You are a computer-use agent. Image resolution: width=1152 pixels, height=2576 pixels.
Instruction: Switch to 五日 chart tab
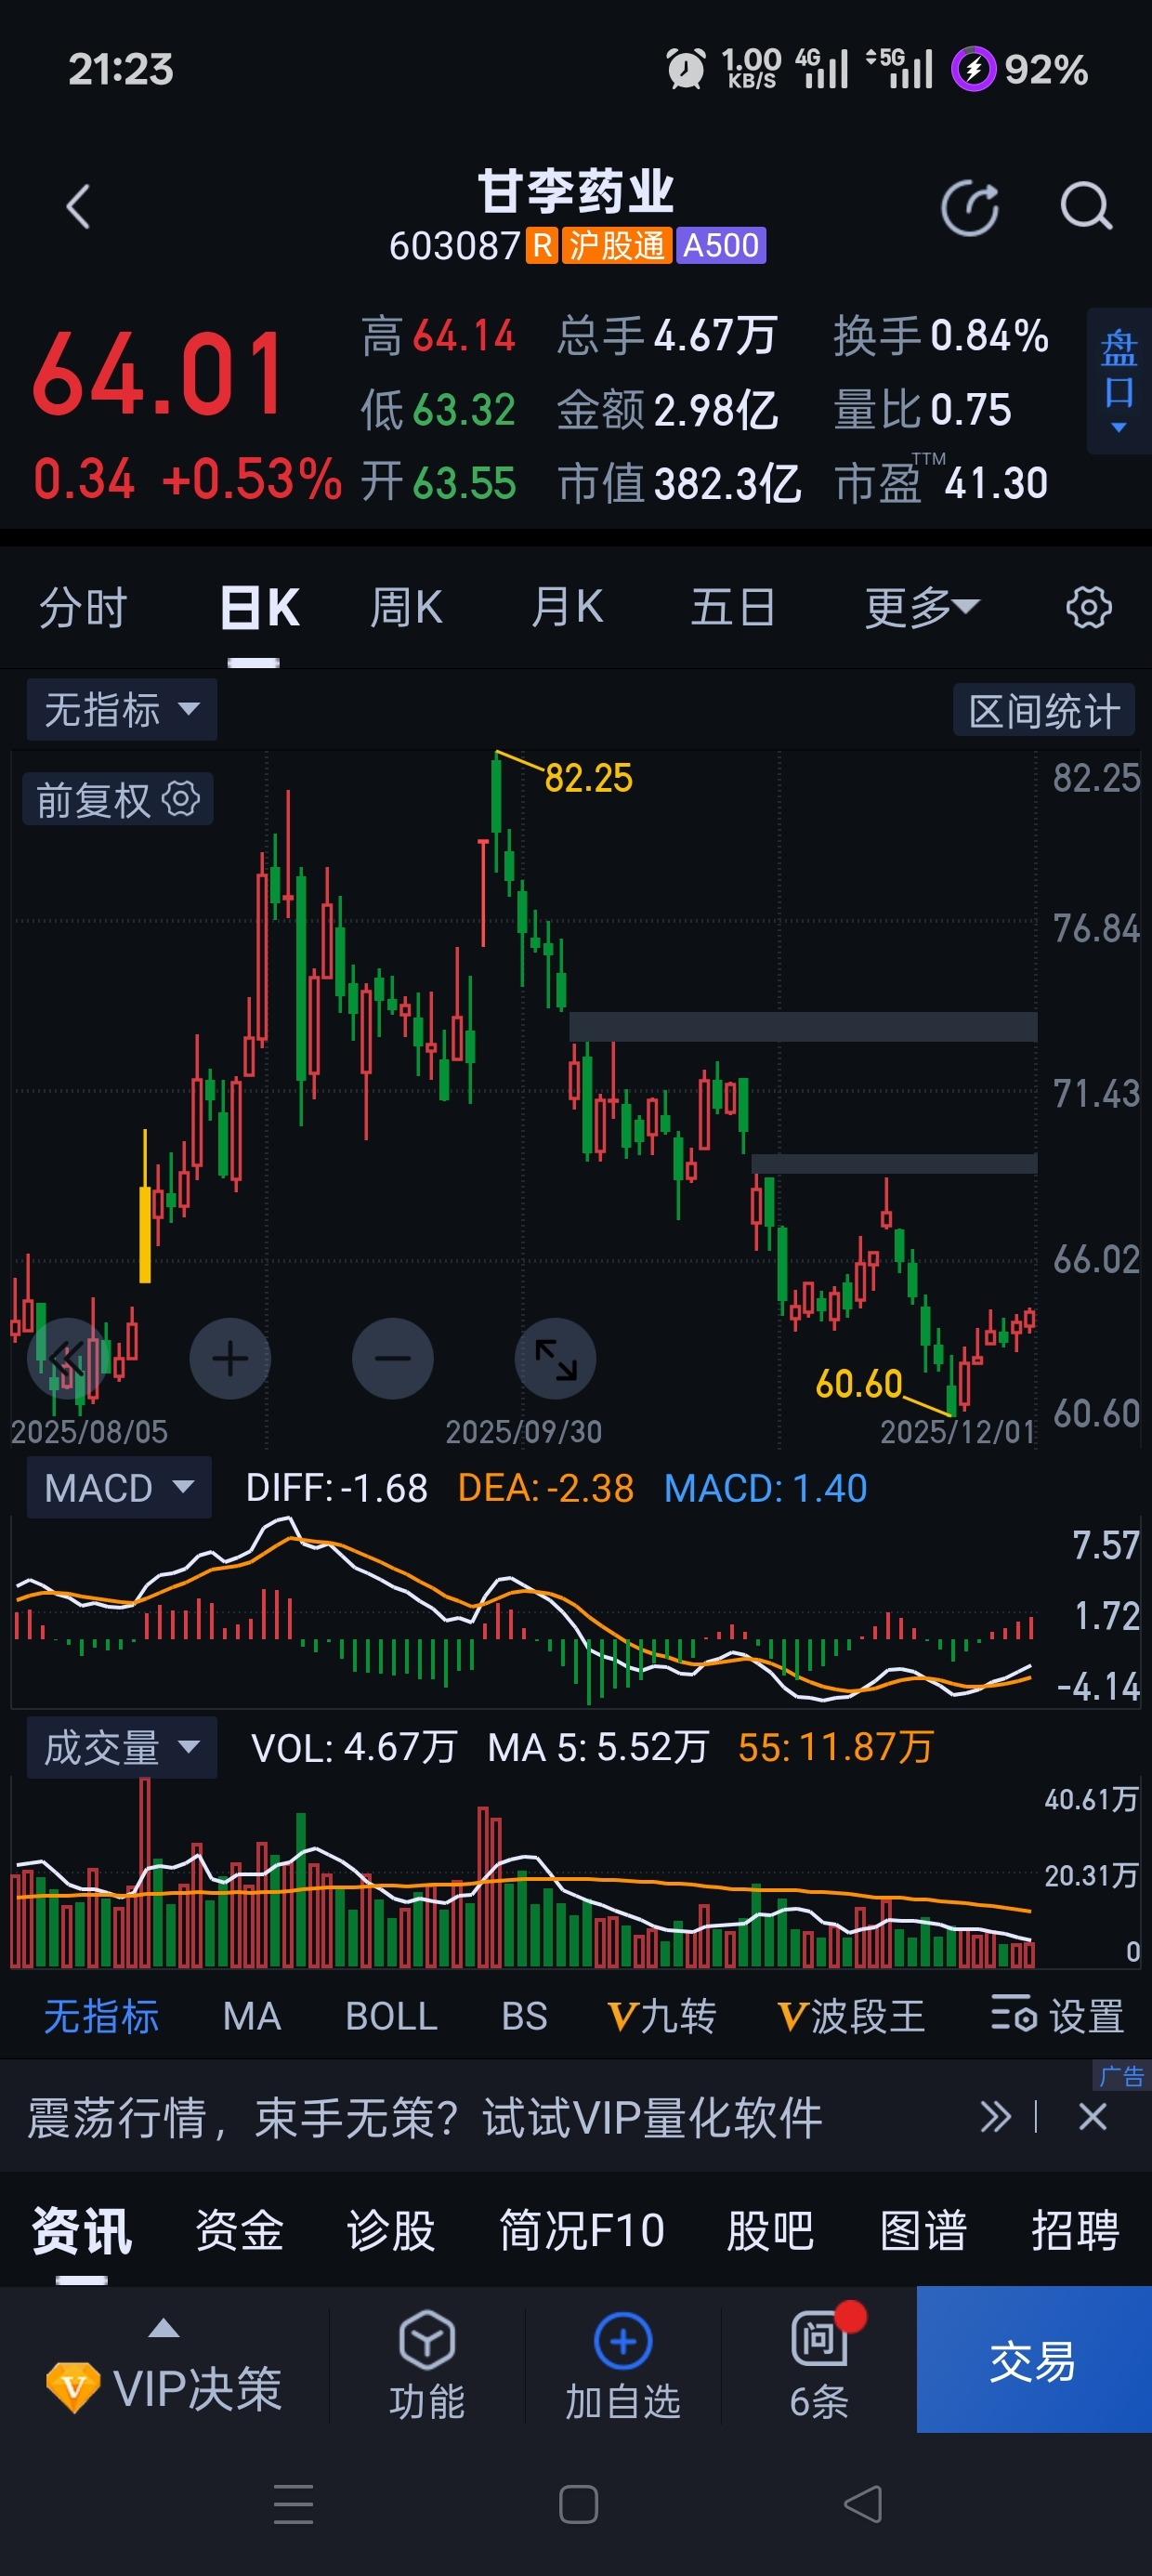click(733, 607)
